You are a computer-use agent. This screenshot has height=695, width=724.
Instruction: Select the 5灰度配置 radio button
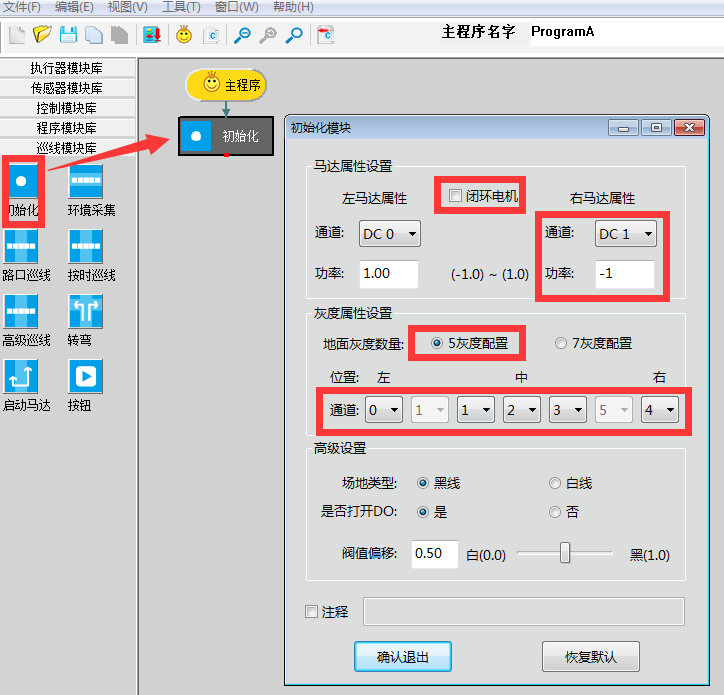click(x=436, y=343)
